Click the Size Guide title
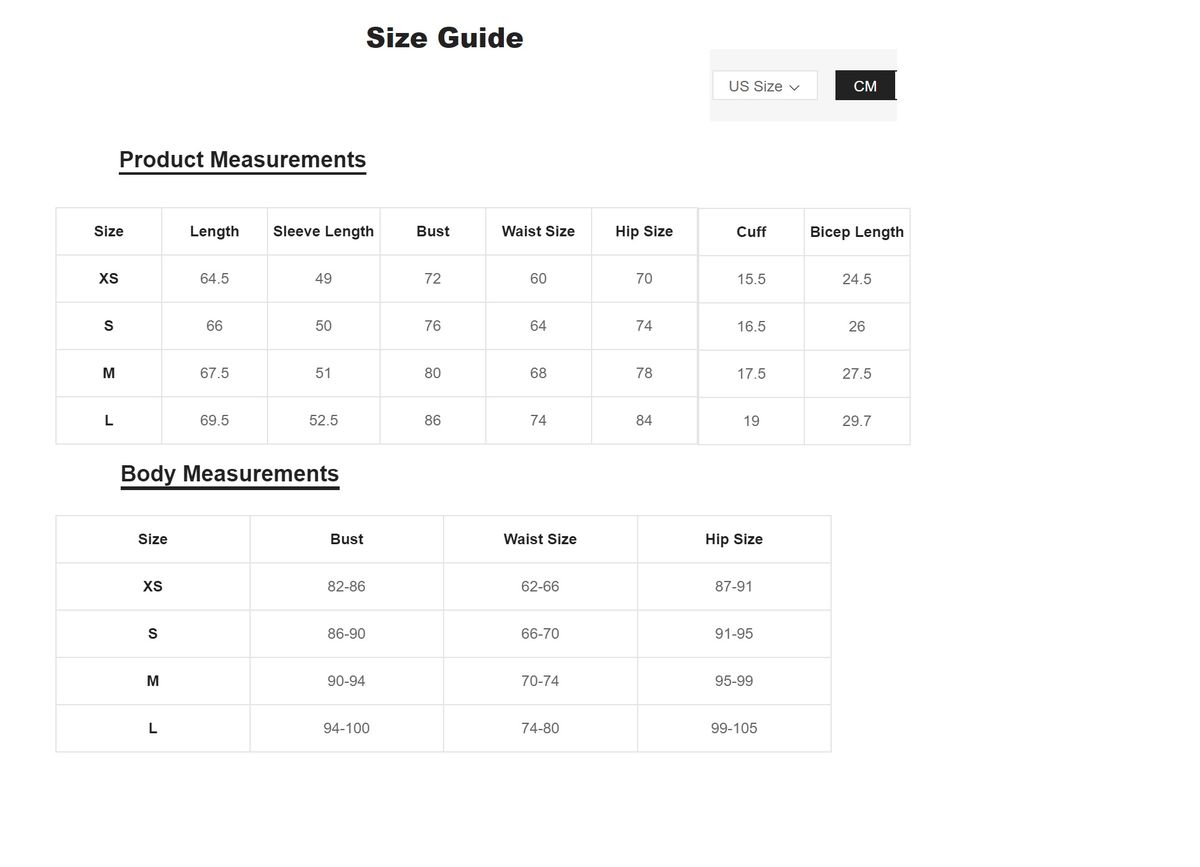 [x=444, y=38]
